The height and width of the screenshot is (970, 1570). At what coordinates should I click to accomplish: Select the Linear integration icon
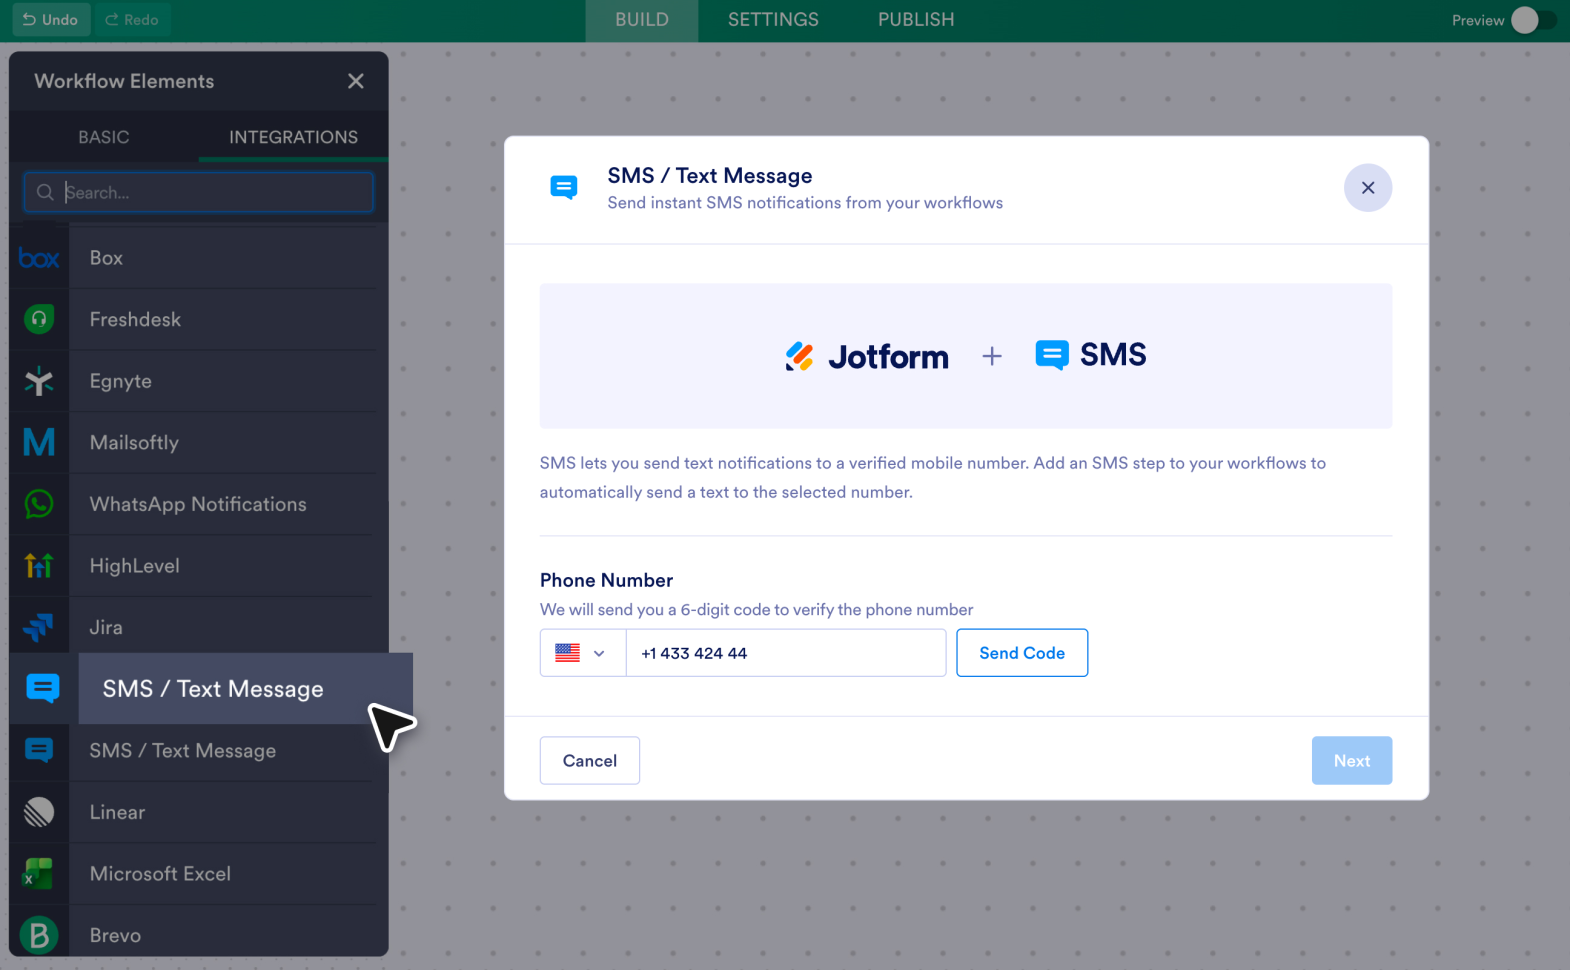(39, 812)
